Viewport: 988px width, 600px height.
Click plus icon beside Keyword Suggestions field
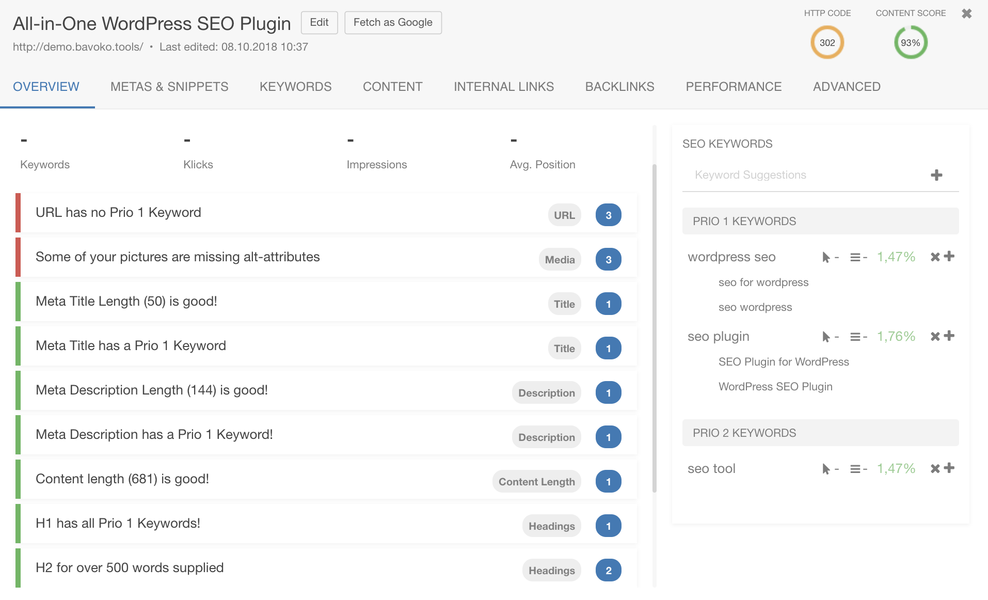click(x=936, y=175)
